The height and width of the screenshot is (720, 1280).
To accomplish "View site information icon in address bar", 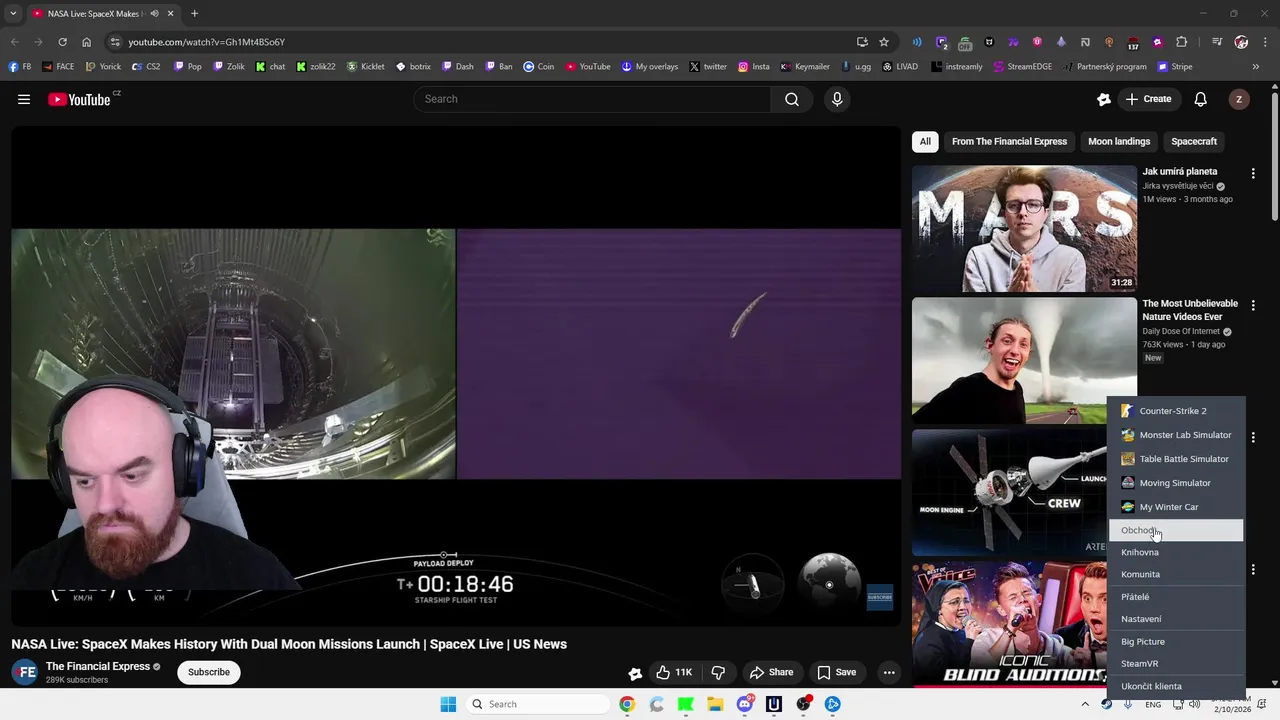I will 115,42.
